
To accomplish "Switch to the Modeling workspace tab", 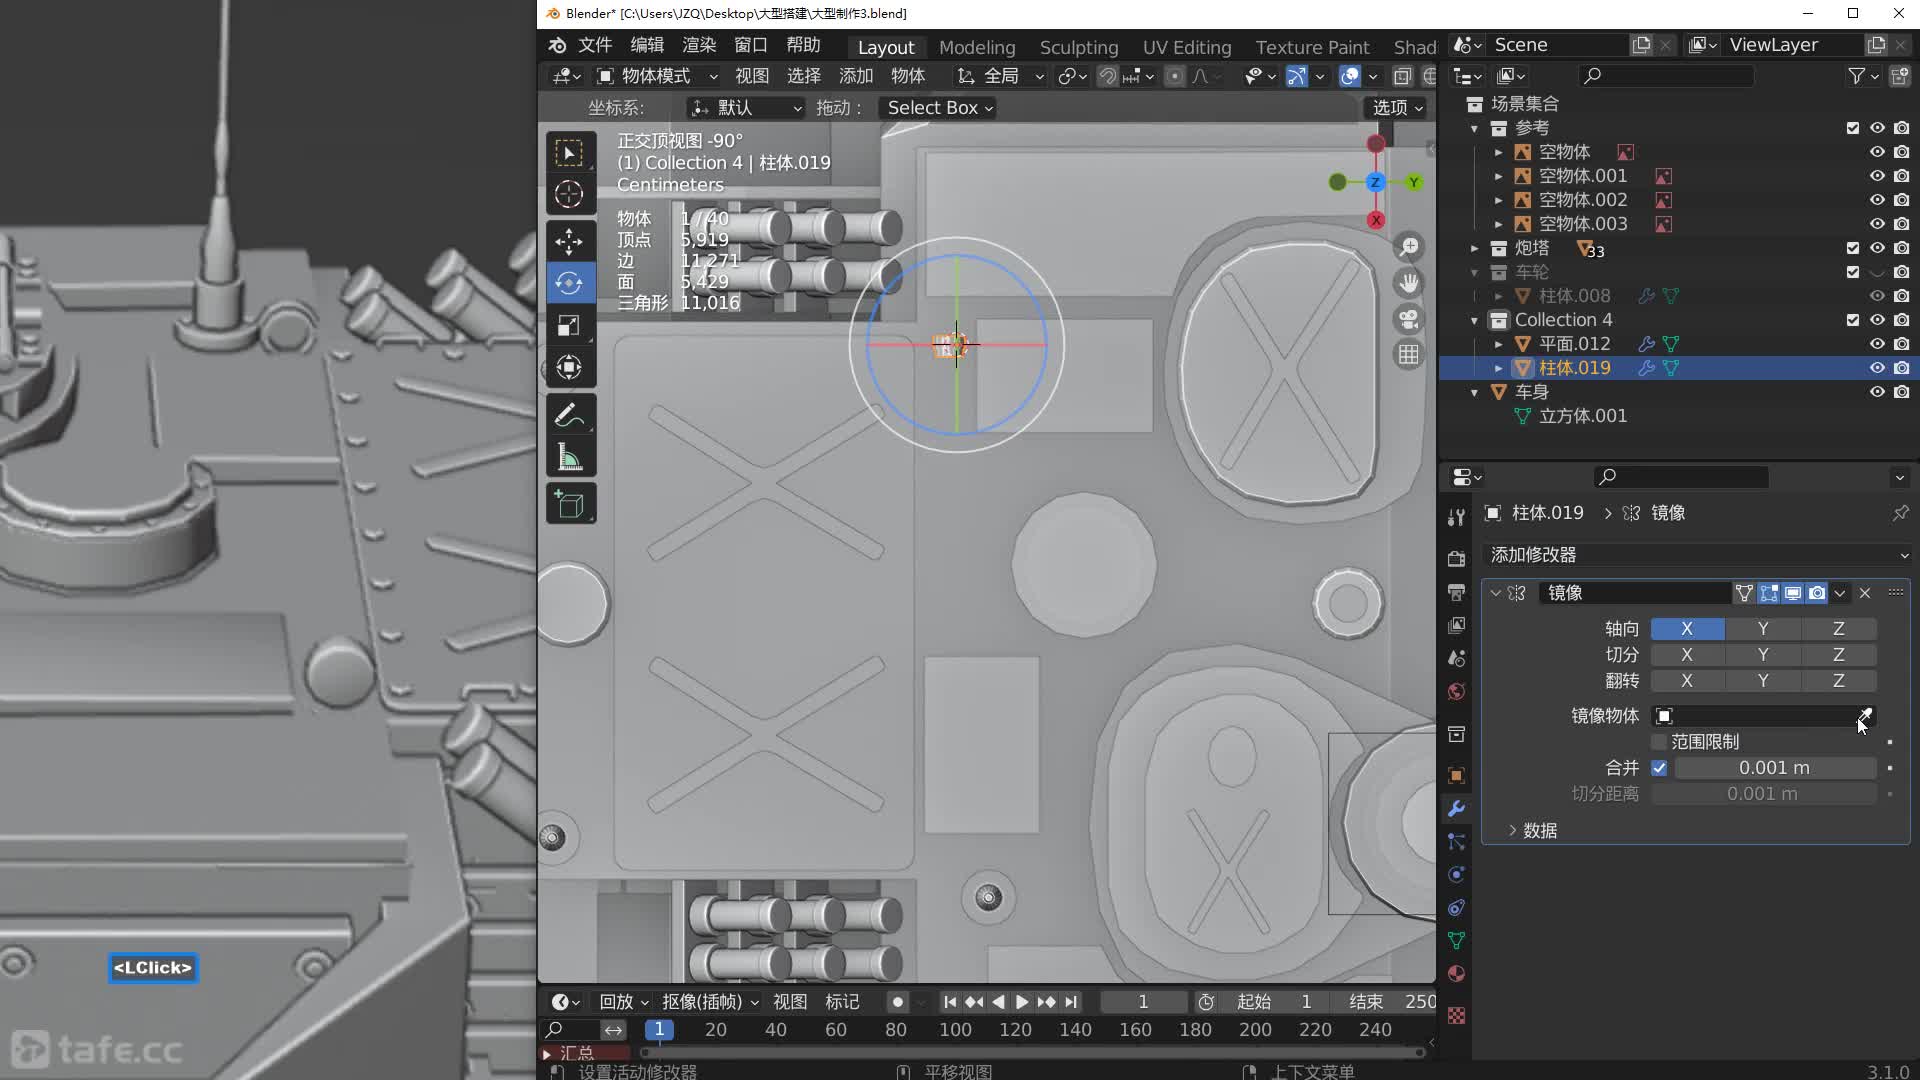I will (976, 47).
